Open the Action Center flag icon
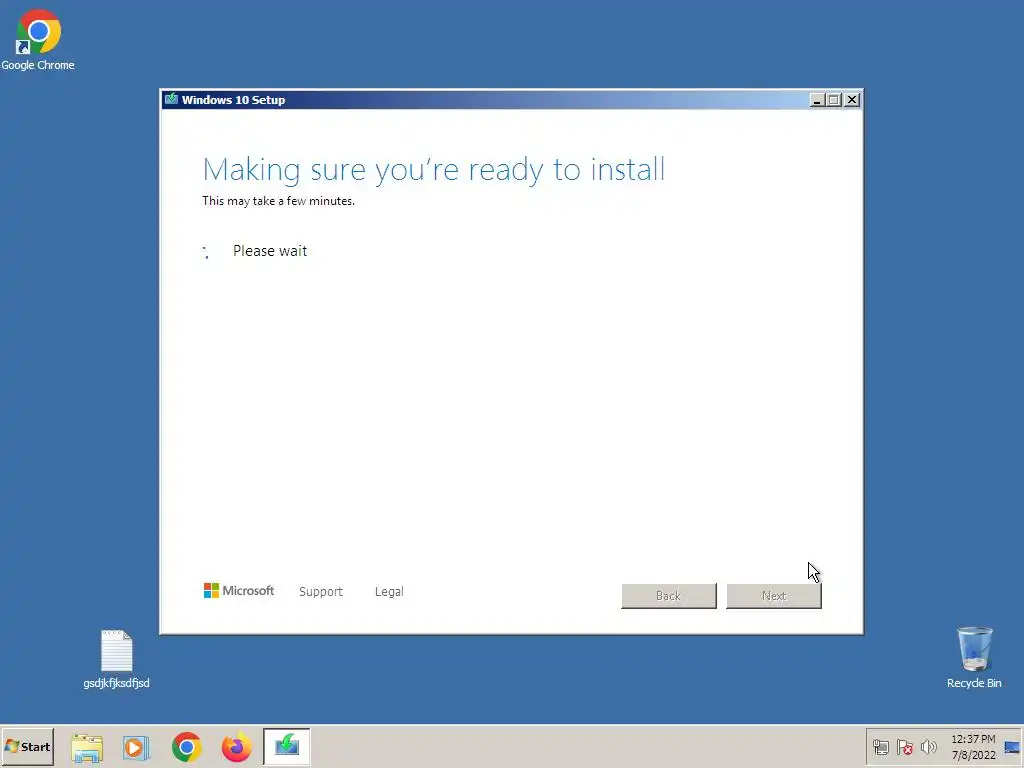This screenshot has height=768, width=1024. click(904, 746)
